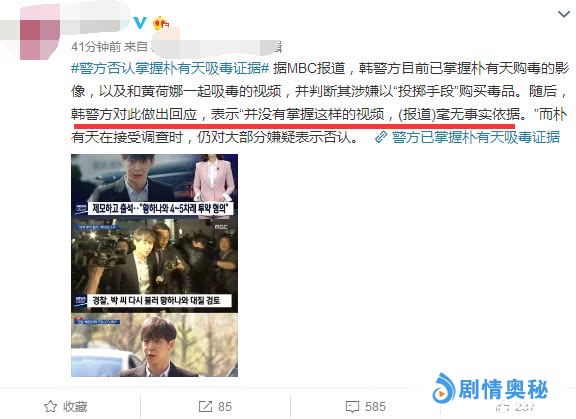Click the blue V verified badge
Viewport: 576px width, 419px height.
tap(140, 23)
